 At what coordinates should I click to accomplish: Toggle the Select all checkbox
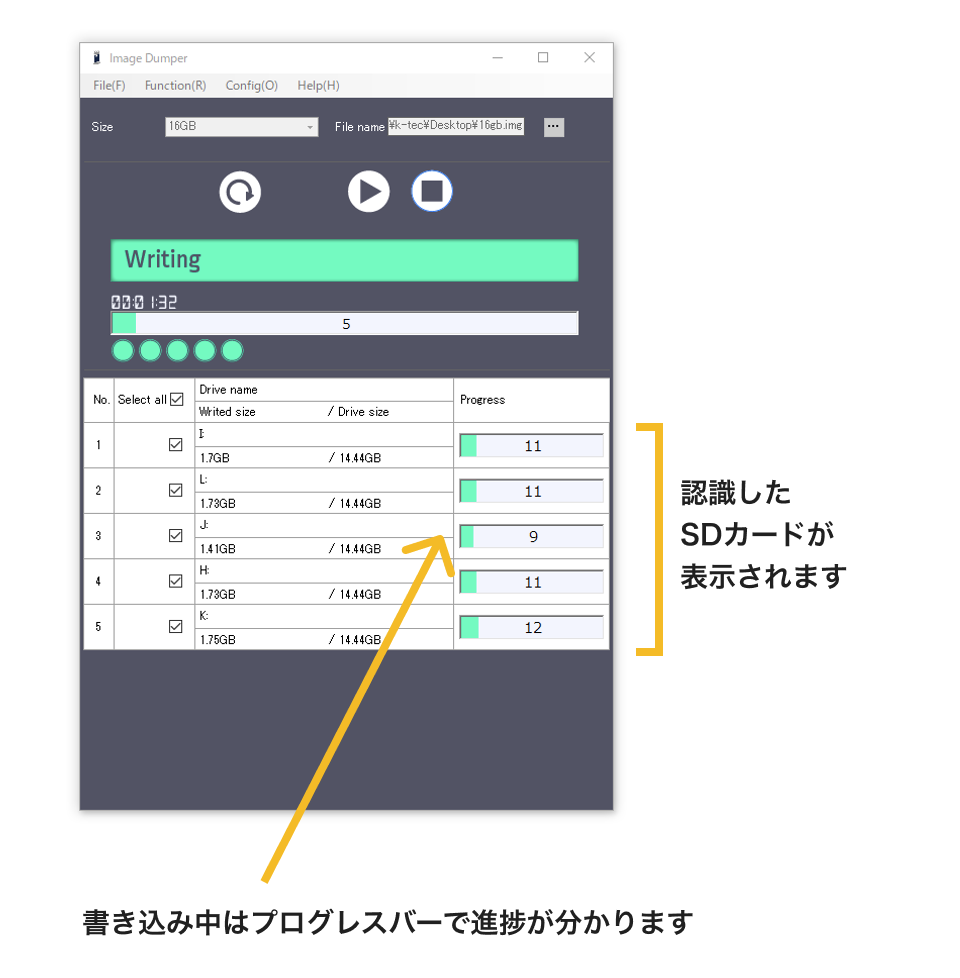coord(177,399)
